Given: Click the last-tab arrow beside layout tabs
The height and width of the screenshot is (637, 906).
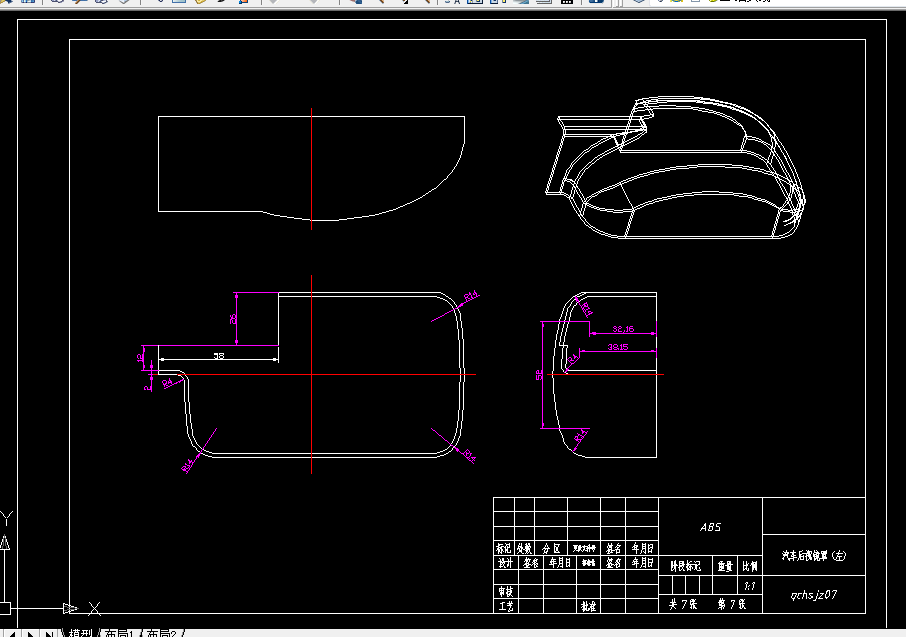Looking at the screenshot, I should tap(50, 634).
